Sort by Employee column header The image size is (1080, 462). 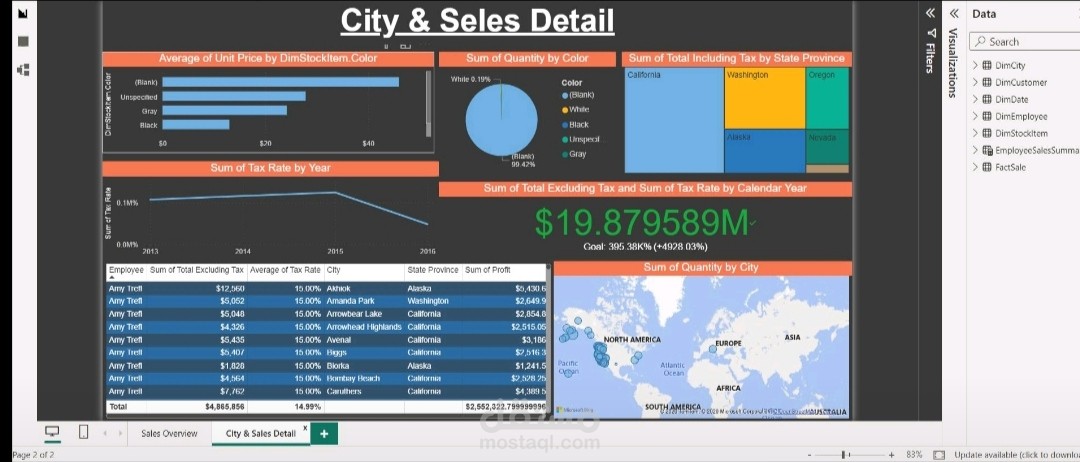(x=126, y=271)
